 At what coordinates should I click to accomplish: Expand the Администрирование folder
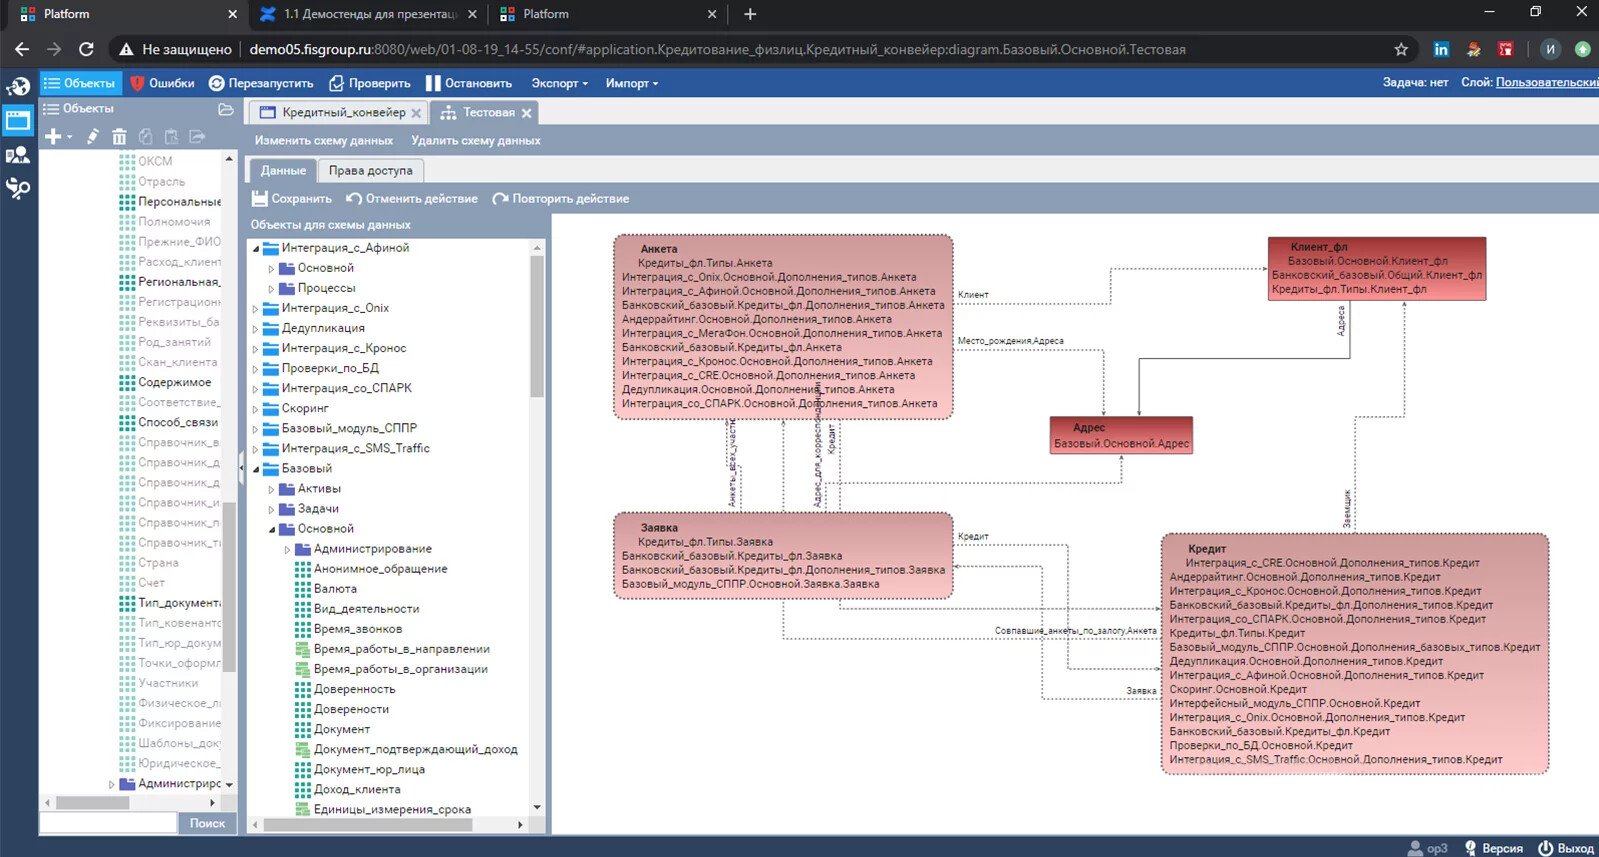tap(288, 549)
